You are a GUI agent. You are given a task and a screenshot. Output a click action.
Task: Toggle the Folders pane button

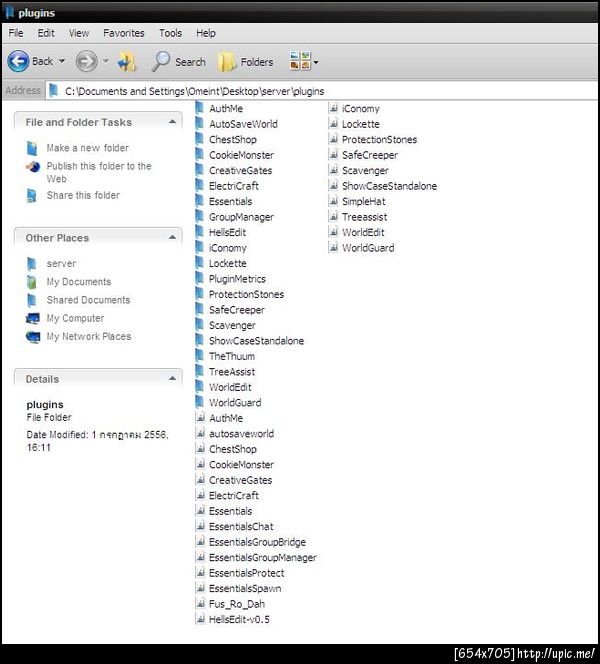pyautogui.click(x=245, y=62)
